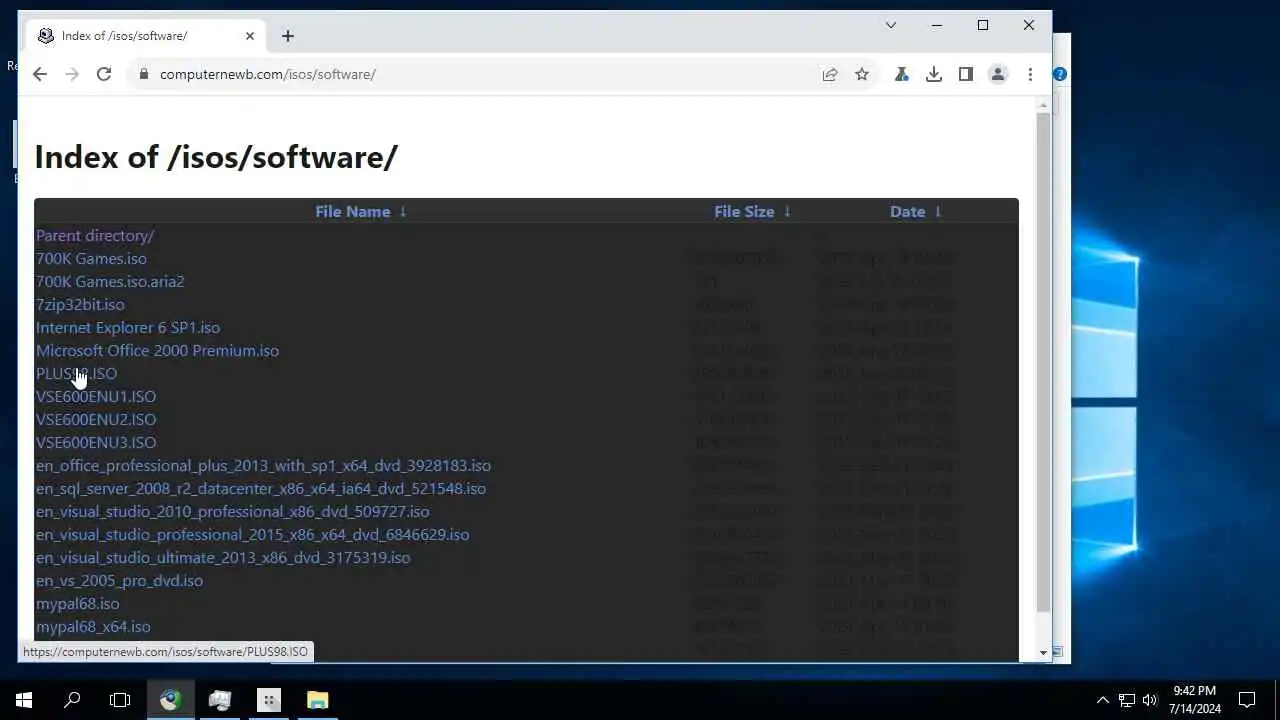
Task: Download Internet Explorer 6 SP1.iso
Action: [128, 328]
